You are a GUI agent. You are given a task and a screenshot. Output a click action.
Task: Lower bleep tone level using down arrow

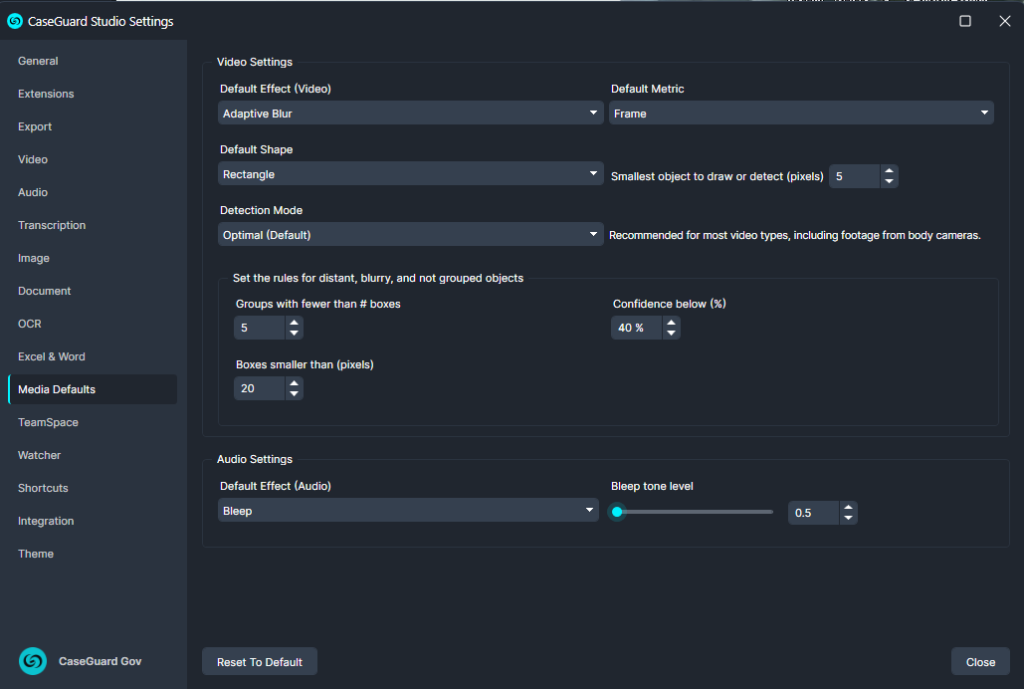tap(848, 518)
